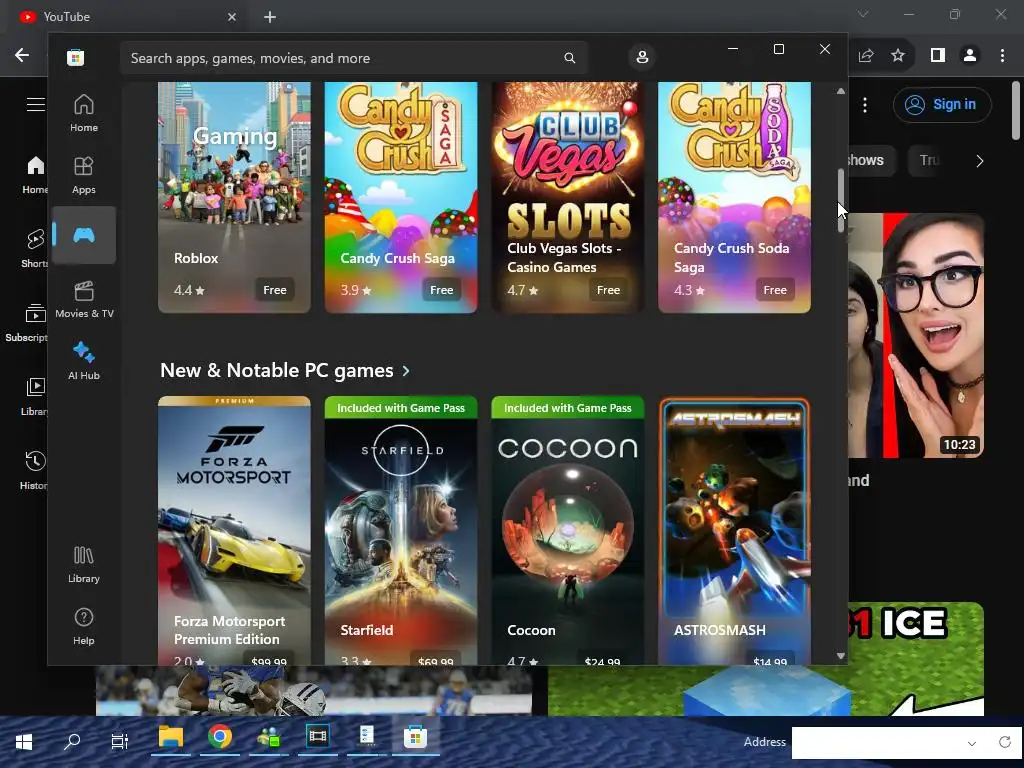1024x768 pixels.
Task: Open YouTube Home in left sidebar
Action: 35,175
